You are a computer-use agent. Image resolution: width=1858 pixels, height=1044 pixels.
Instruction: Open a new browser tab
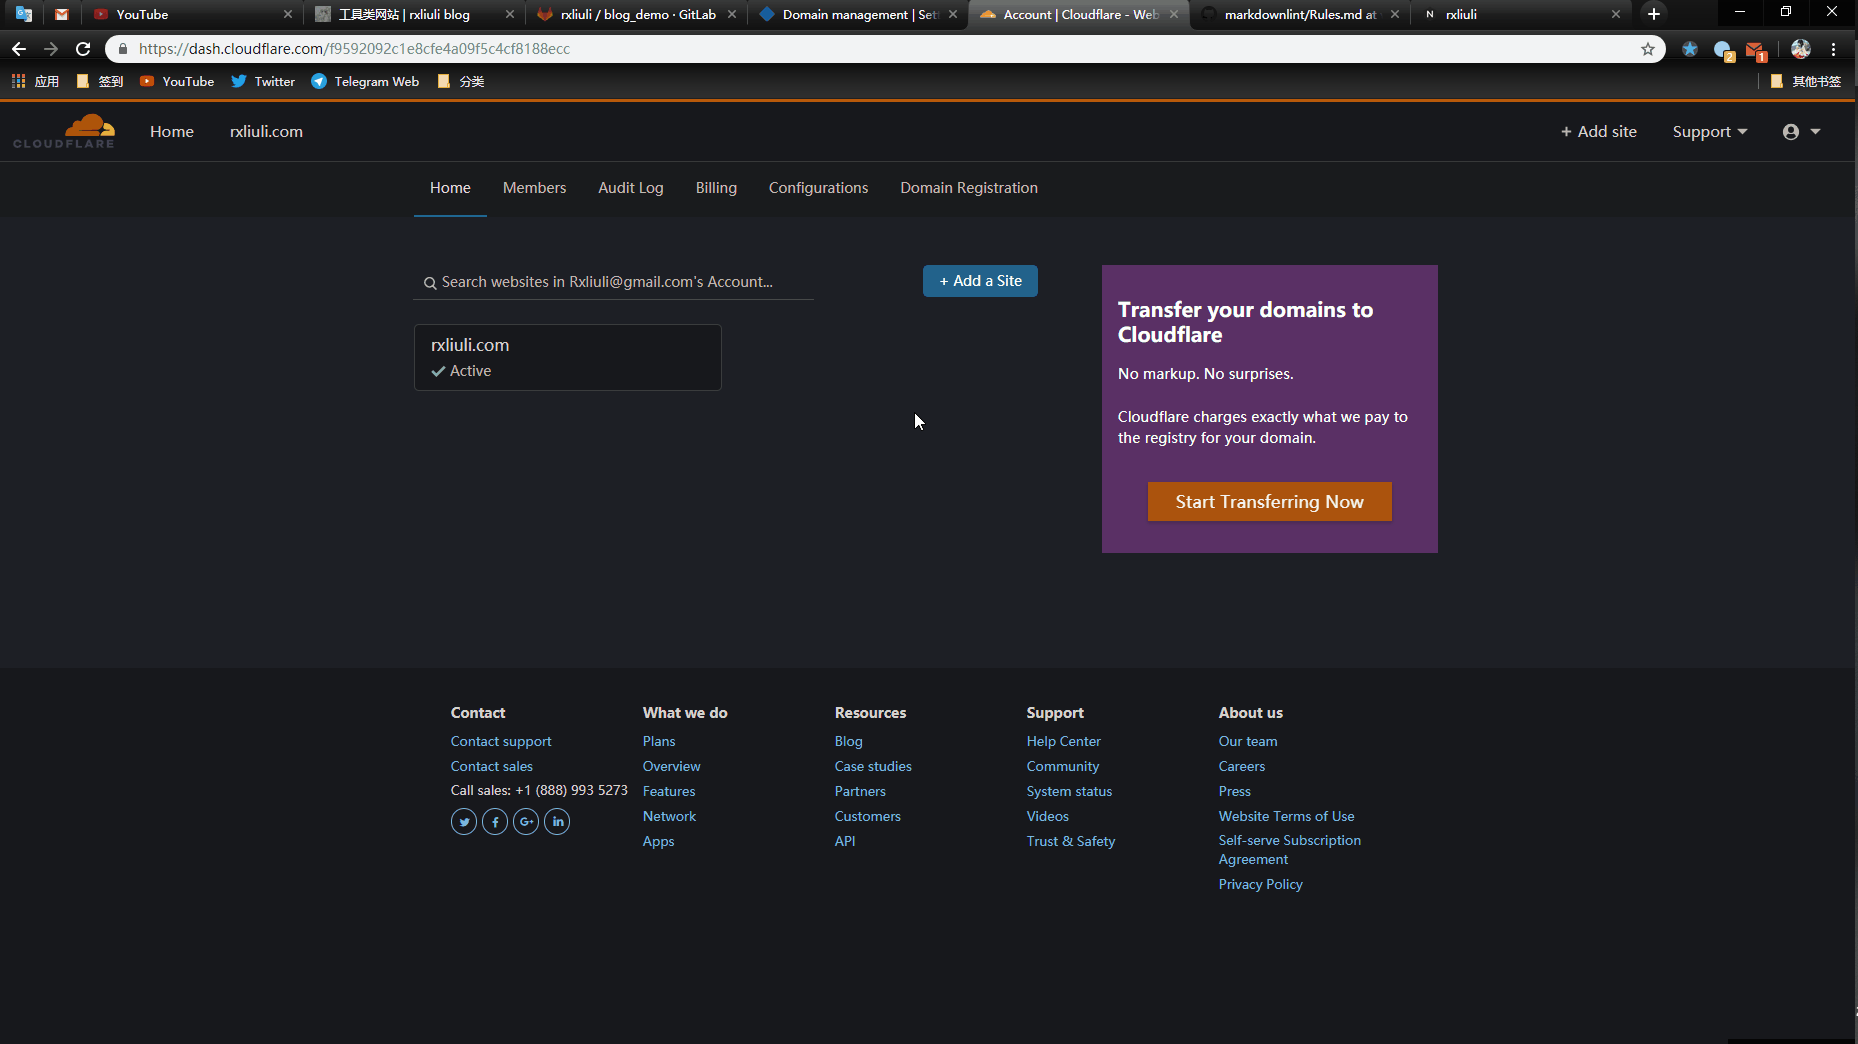(1654, 14)
